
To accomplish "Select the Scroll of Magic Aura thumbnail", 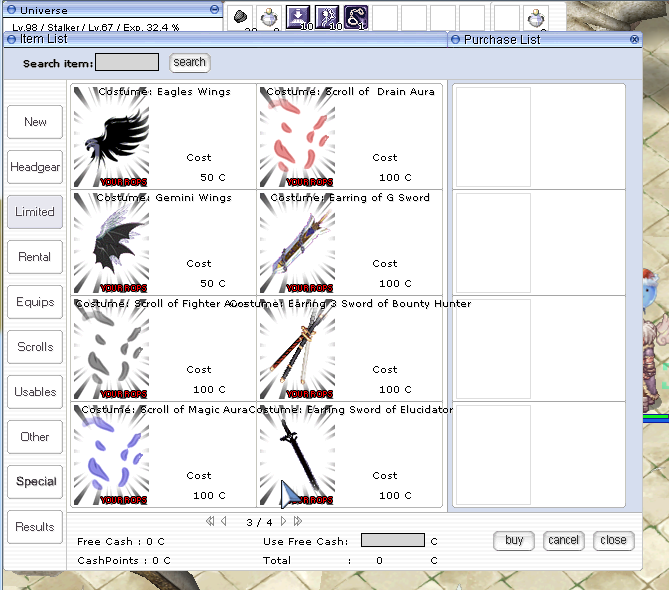I will [x=111, y=455].
